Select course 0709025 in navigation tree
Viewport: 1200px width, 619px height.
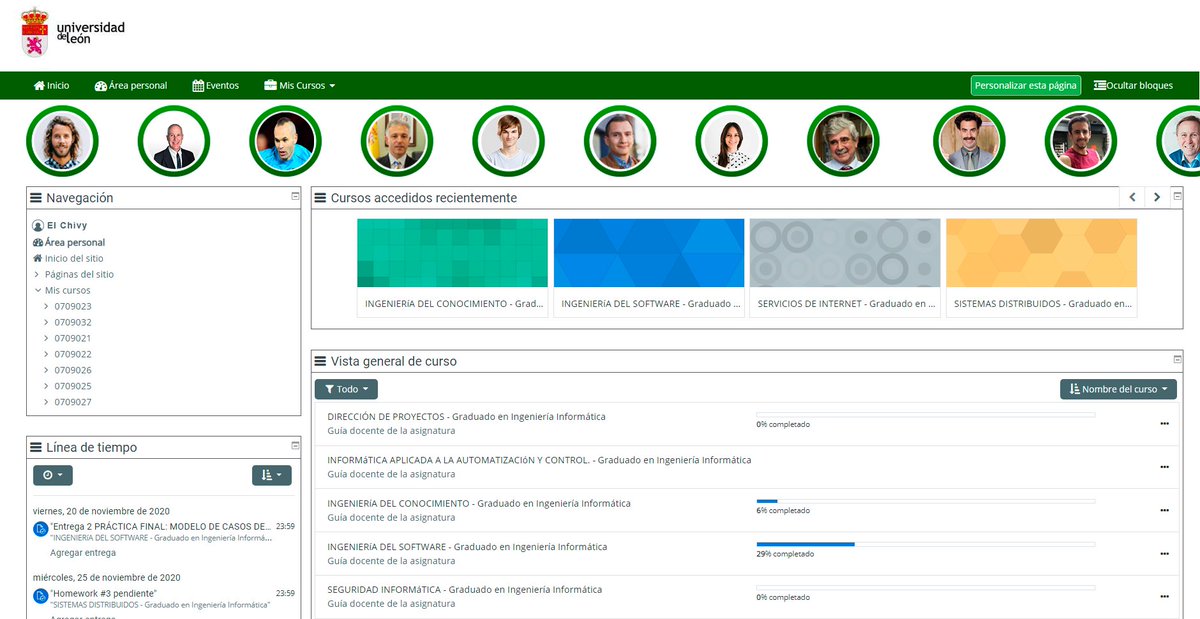(x=73, y=386)
